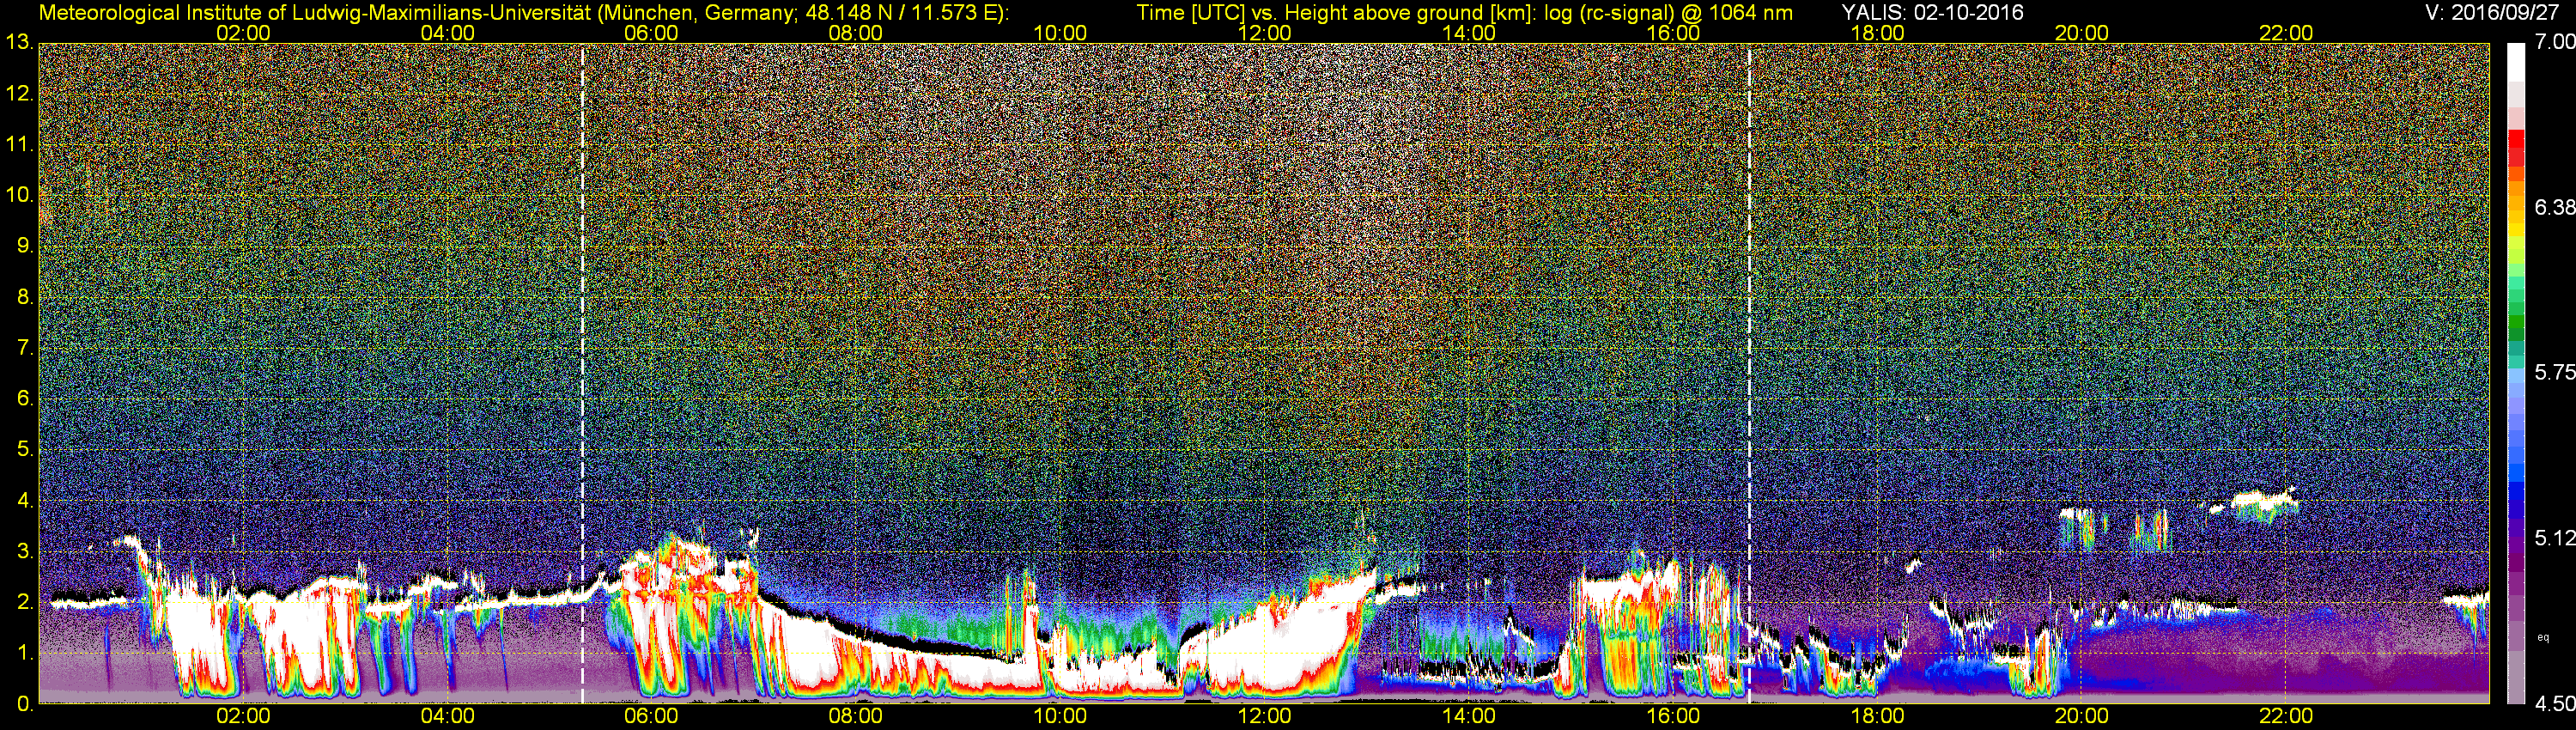This screenshot has width=2576, height=730.
Task: Click the 14:00 label on the bottom time axis
Action: pyautogui.click(x=1468, y=717)
